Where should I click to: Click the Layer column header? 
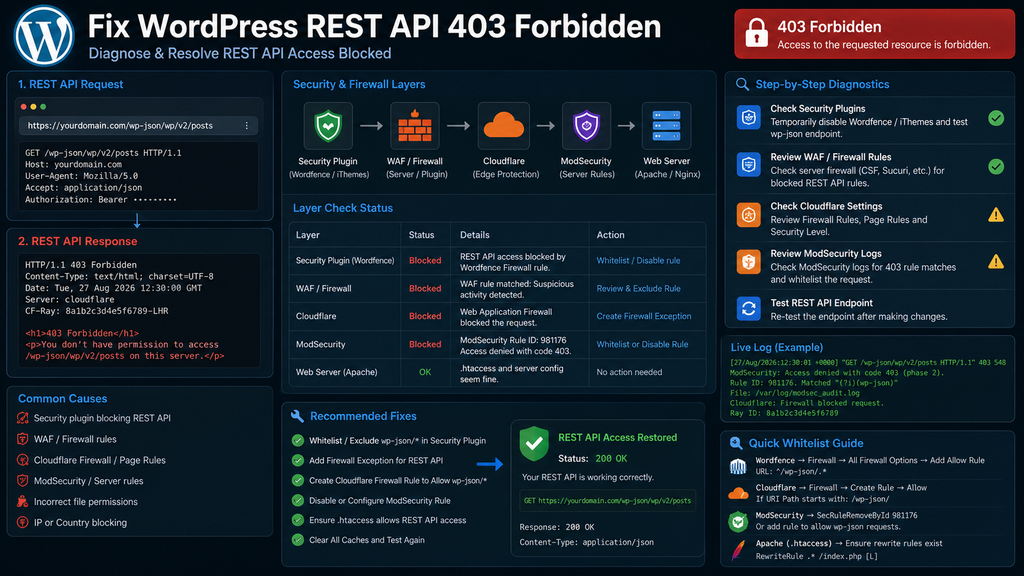(308, 235)
